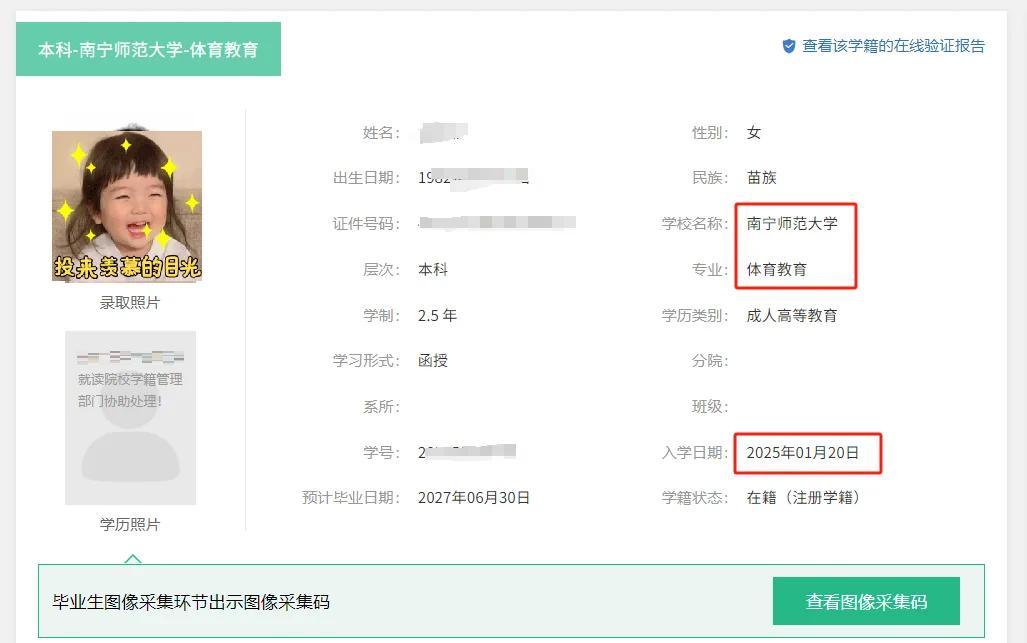Click the upward caret above the notice box
1027x643 pixels.
coord(132,559)
